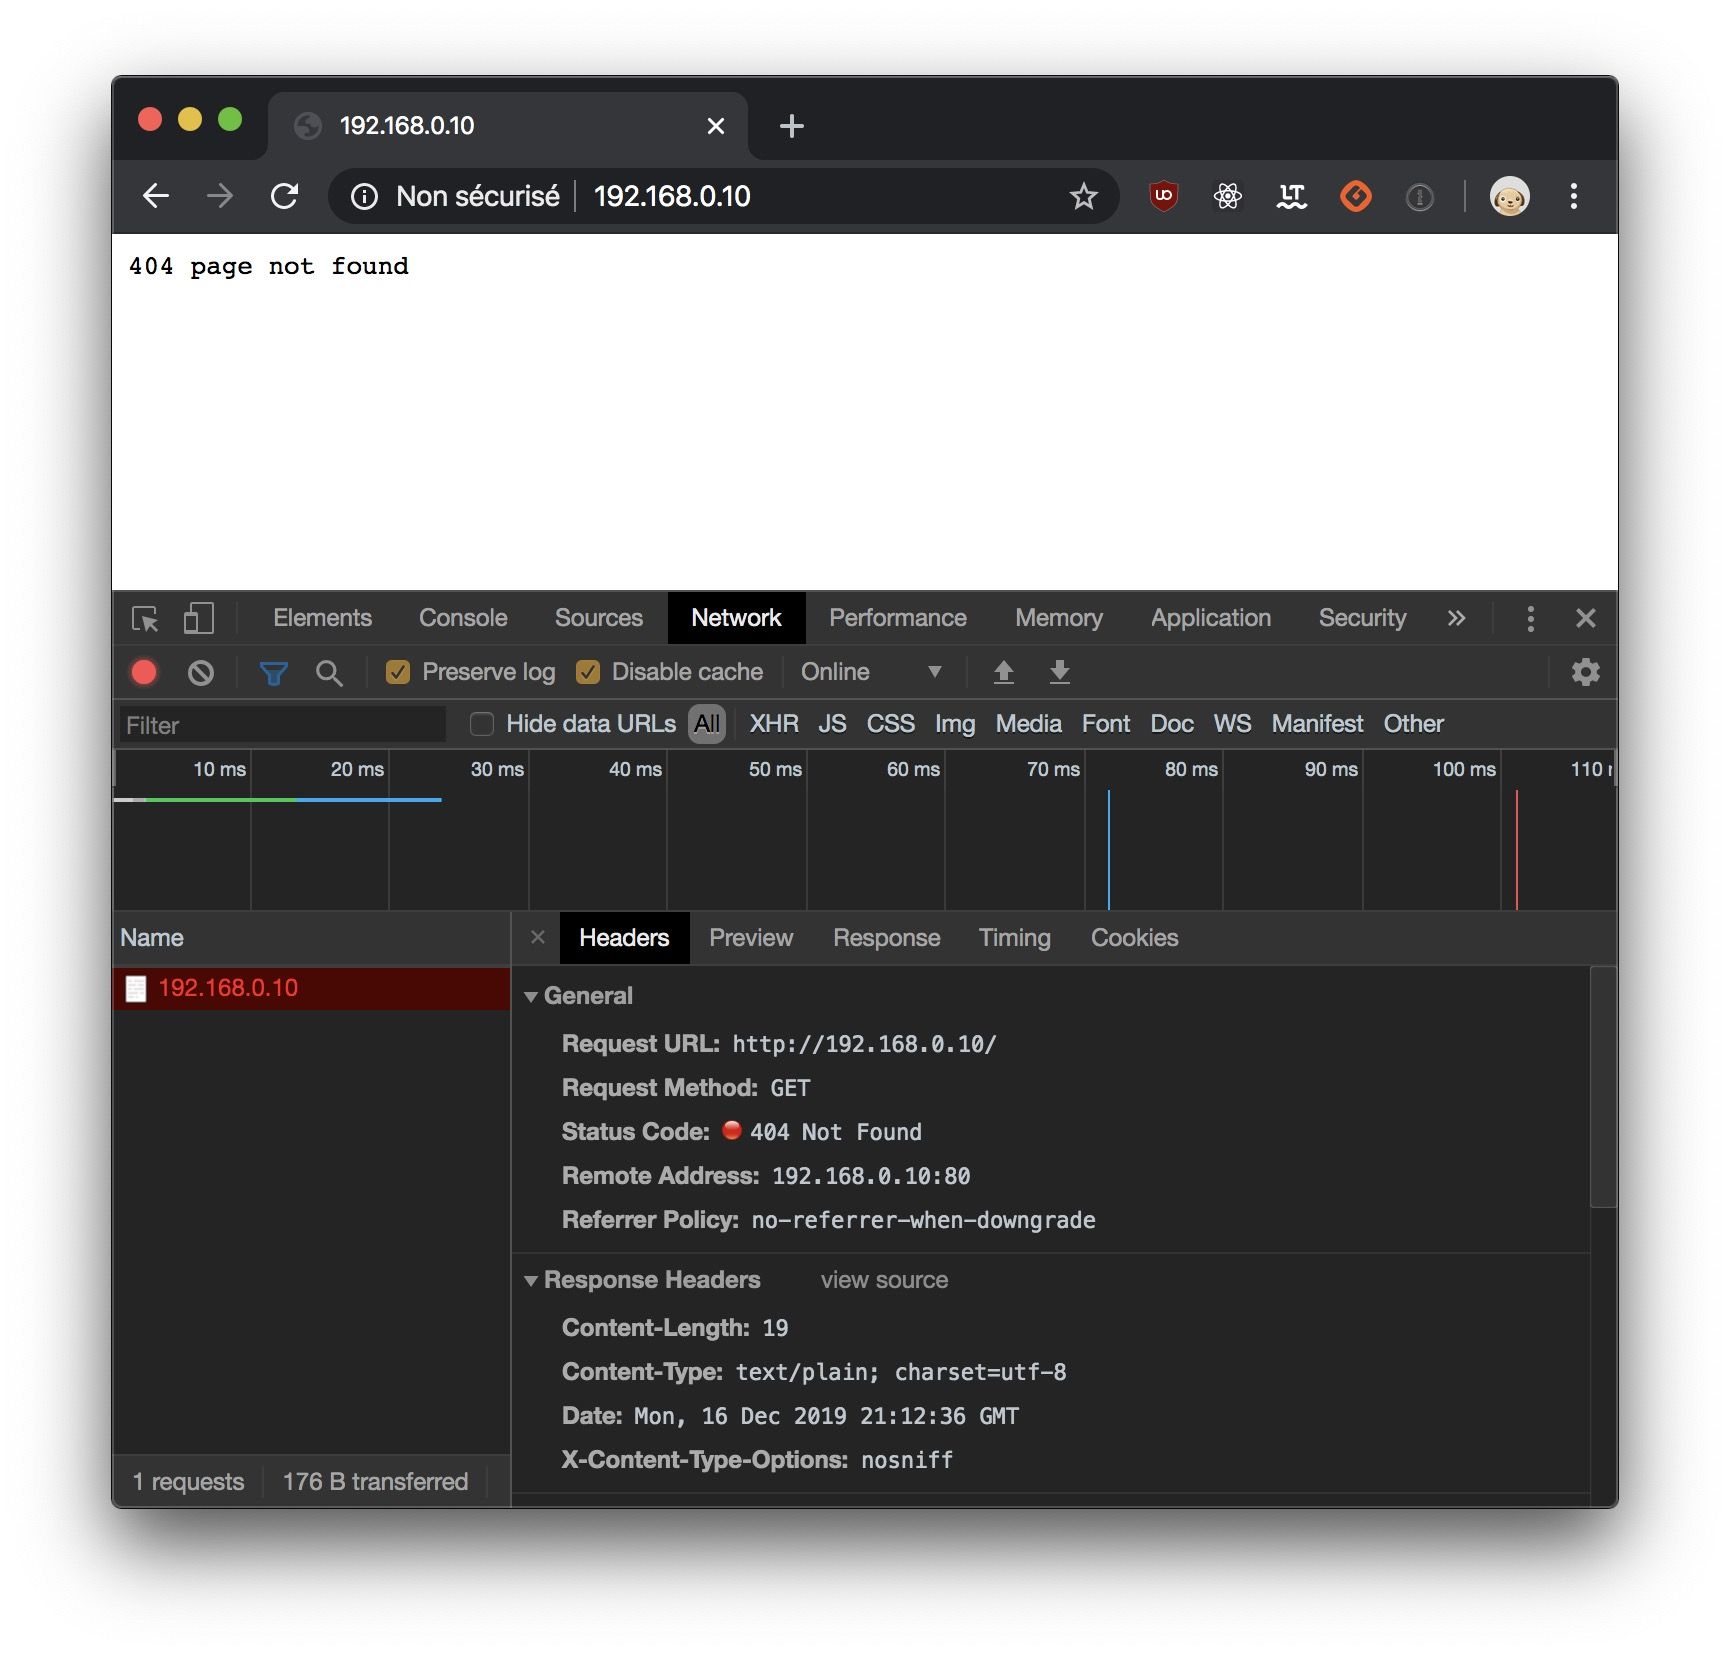Open Network settings gear icon
The width and height of the screenshot is (1730, 1656).
tap(1585, 672)
